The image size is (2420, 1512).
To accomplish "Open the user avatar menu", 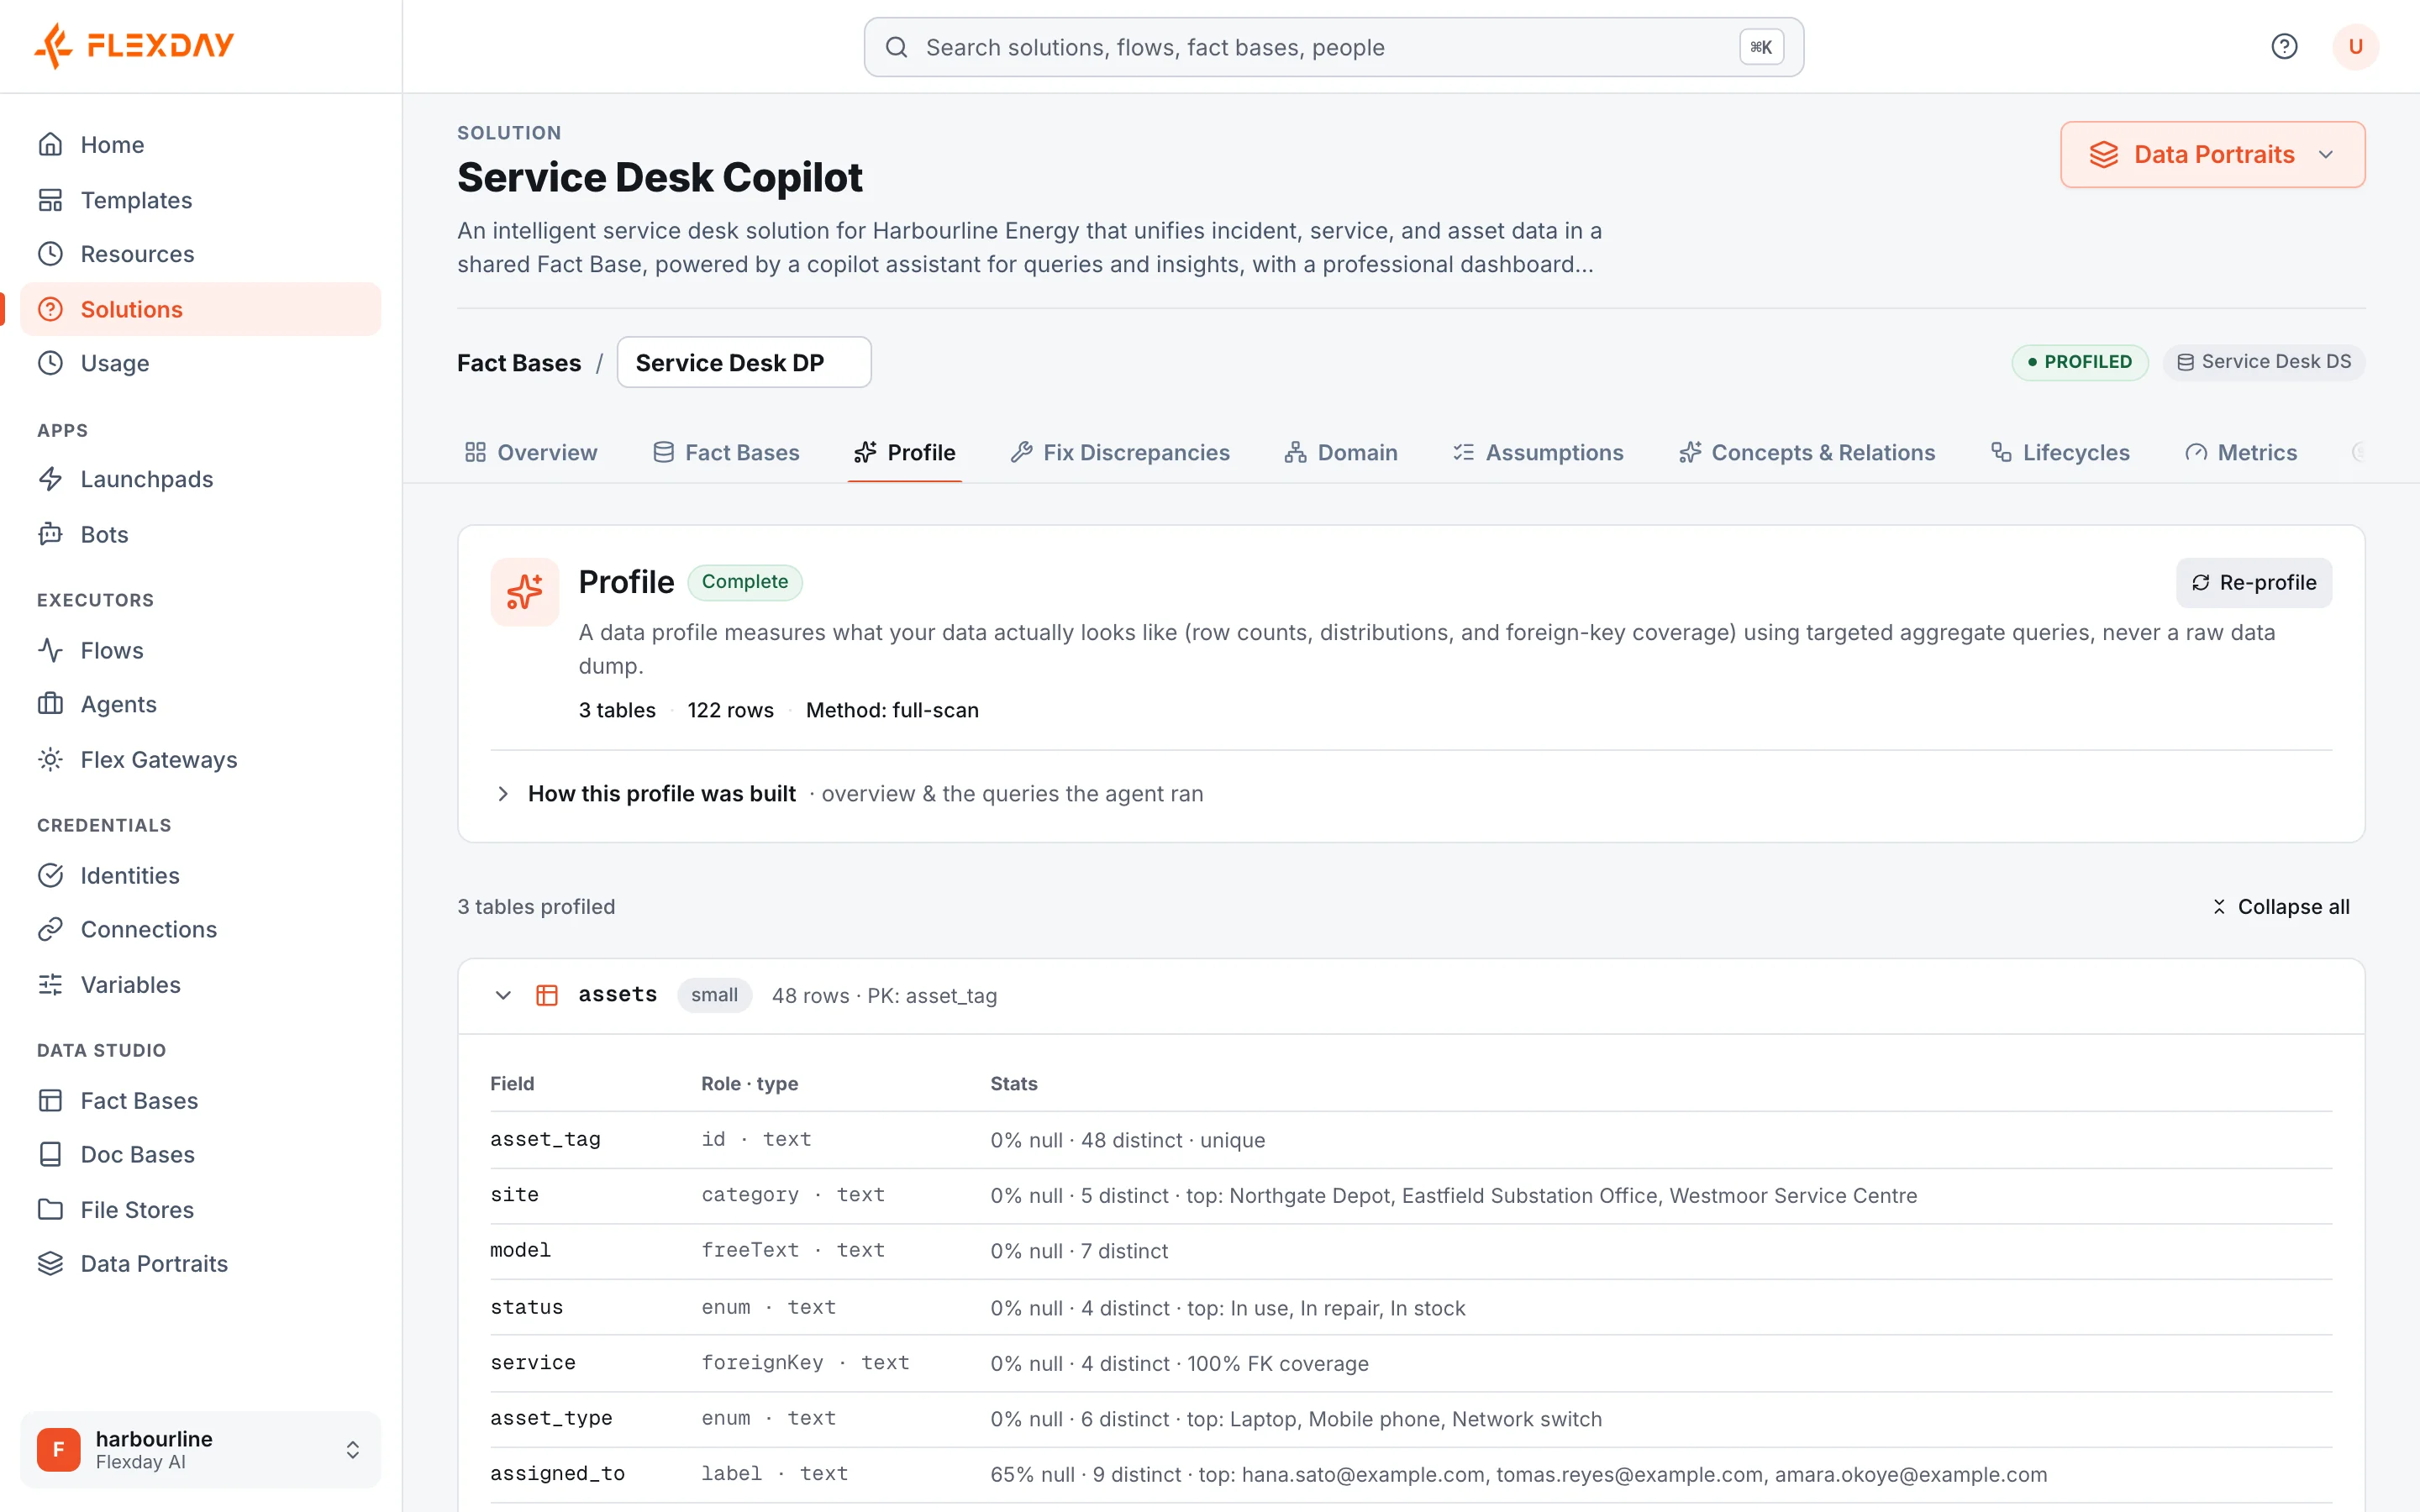I will [x=2355, y=46].
